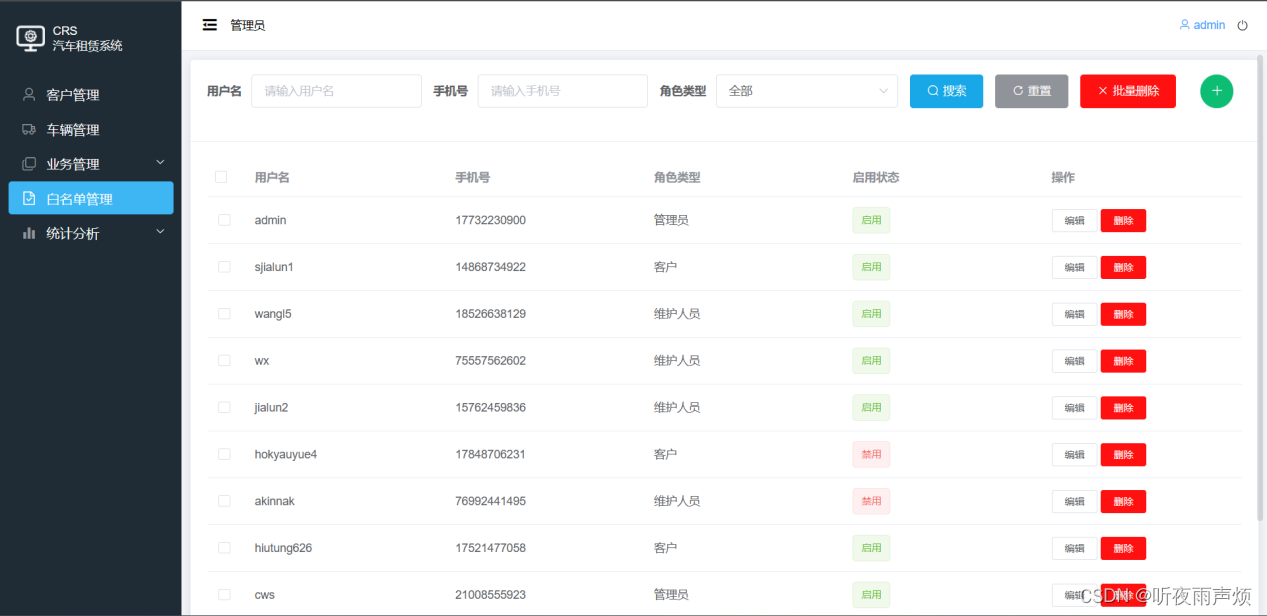Screen dimensions: 1267x616
Task: Click the 白名单管理 document icon in sidebar
Action: (29, 199)
